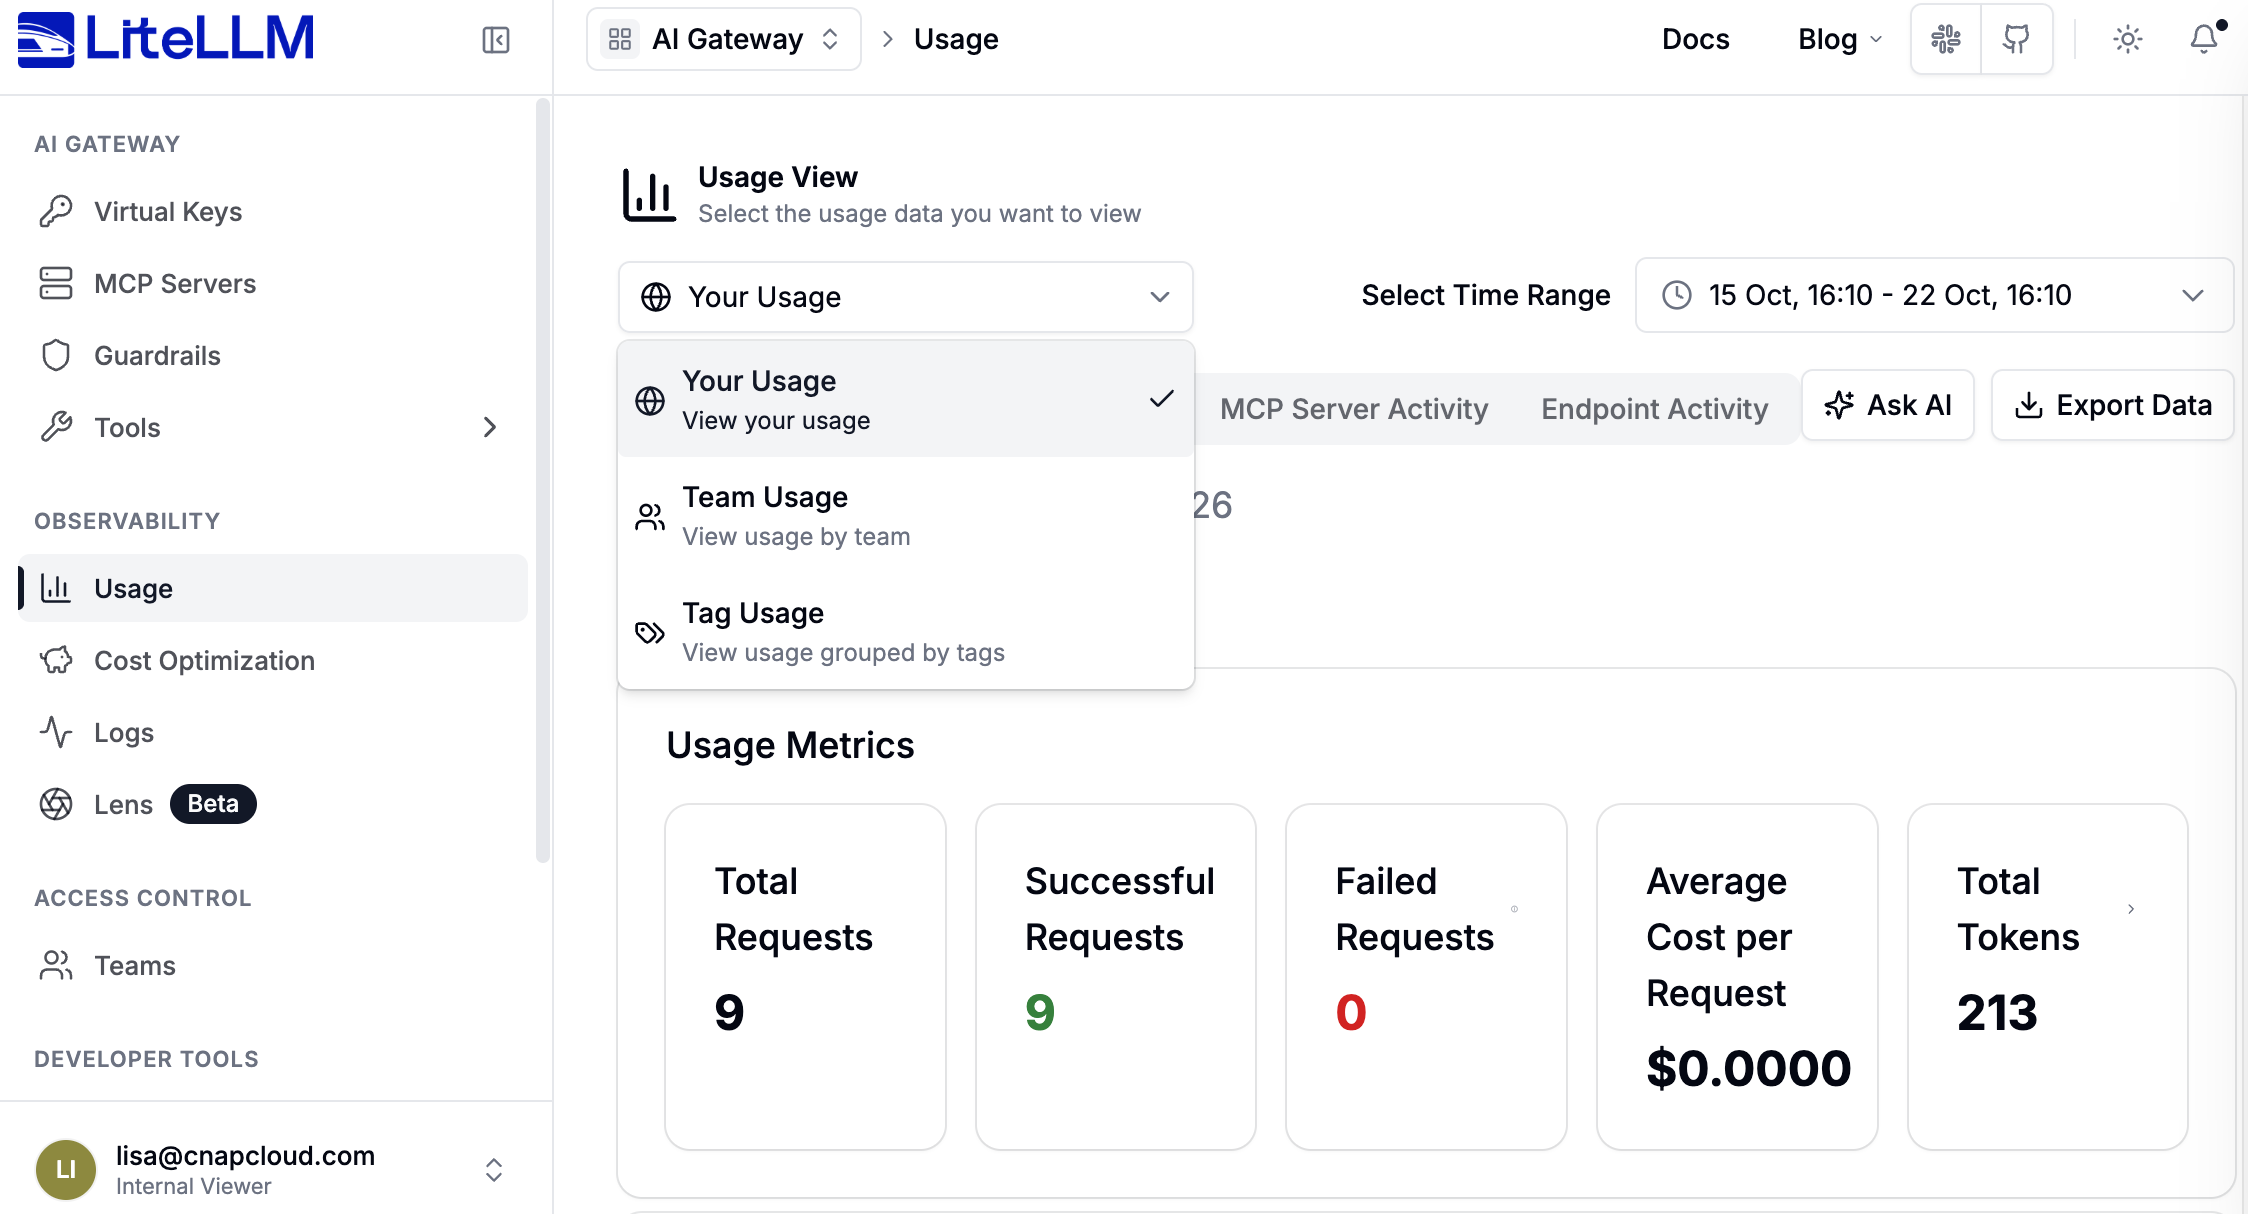Click the LI user avatar
The image size is (2248, 1214).
point(66,1169)
